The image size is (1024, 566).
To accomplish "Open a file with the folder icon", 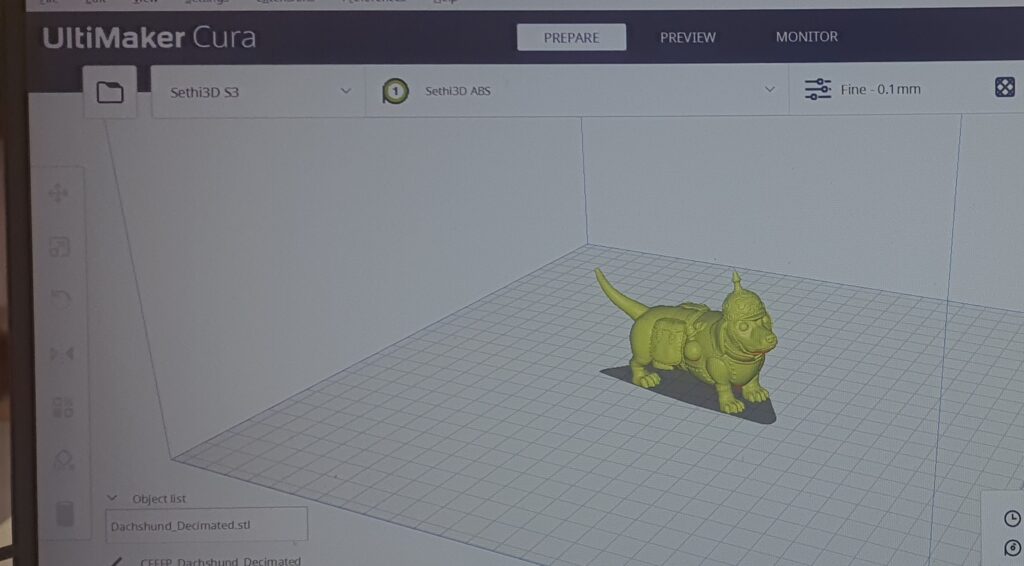I will tap(110, 92).
